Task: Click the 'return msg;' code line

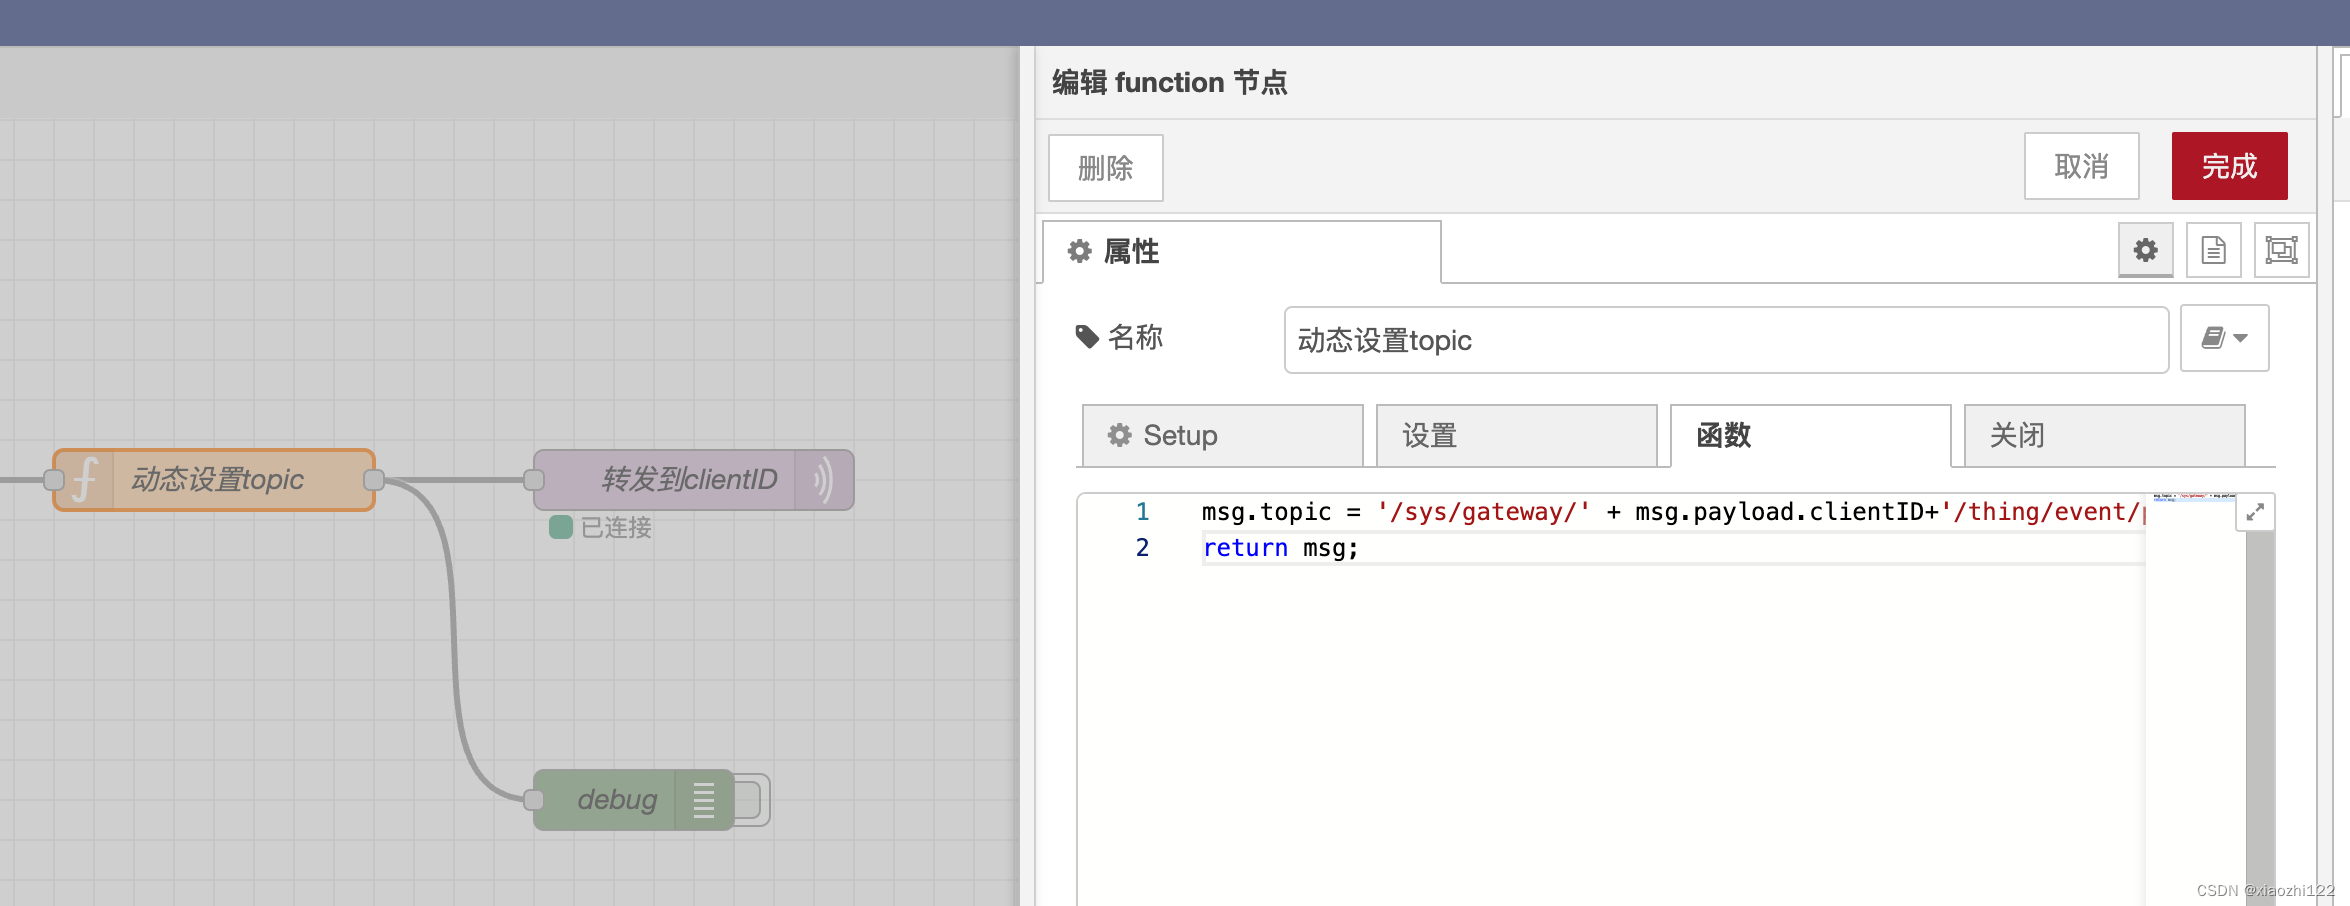Action: click(x=1280, y=548)
